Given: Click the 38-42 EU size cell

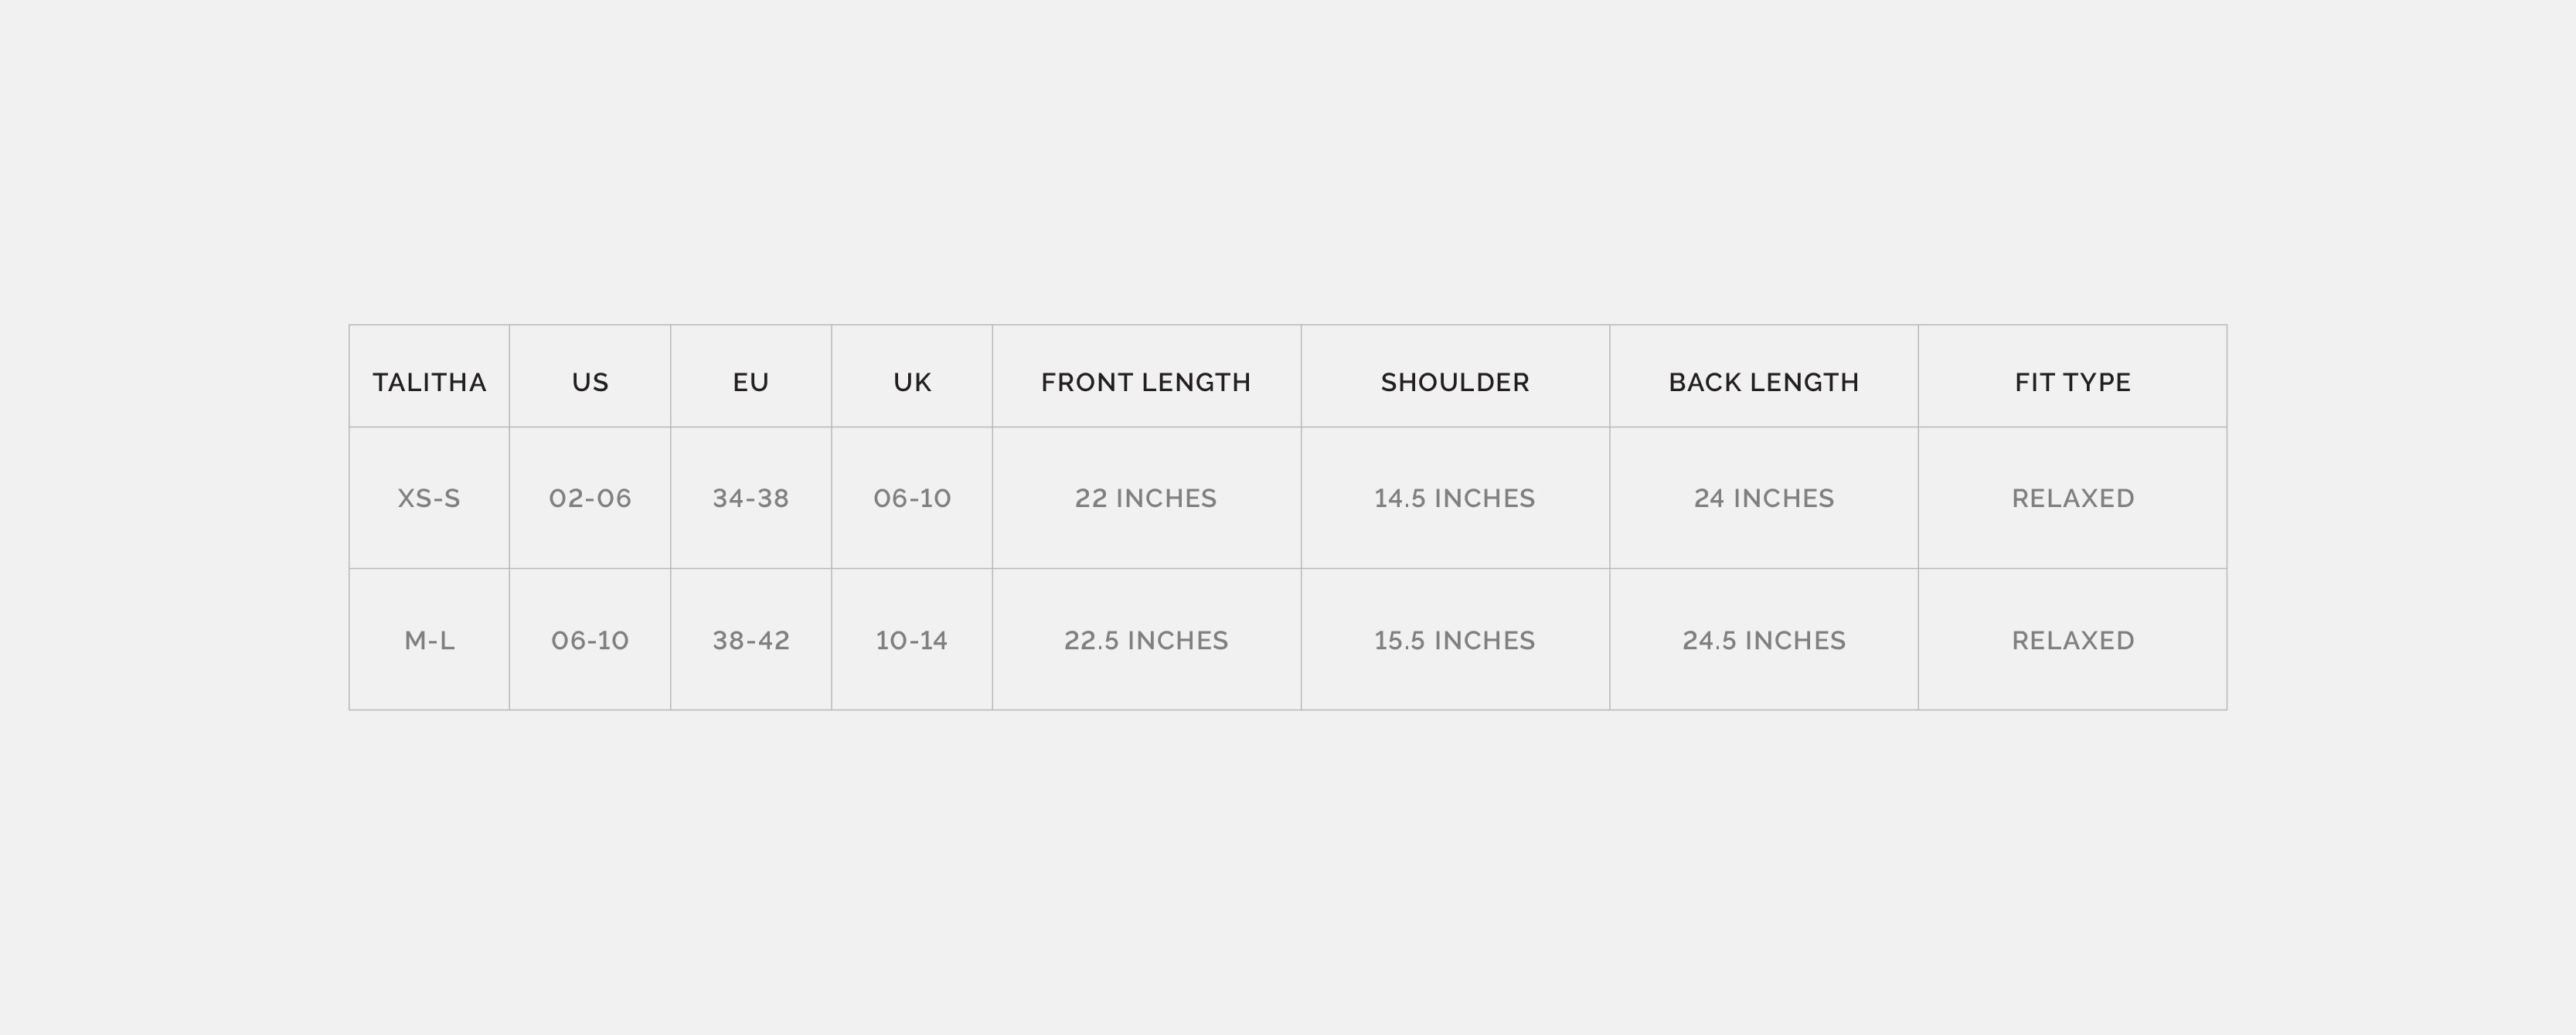Looking at the screenshot, I should tap(751, 640).
